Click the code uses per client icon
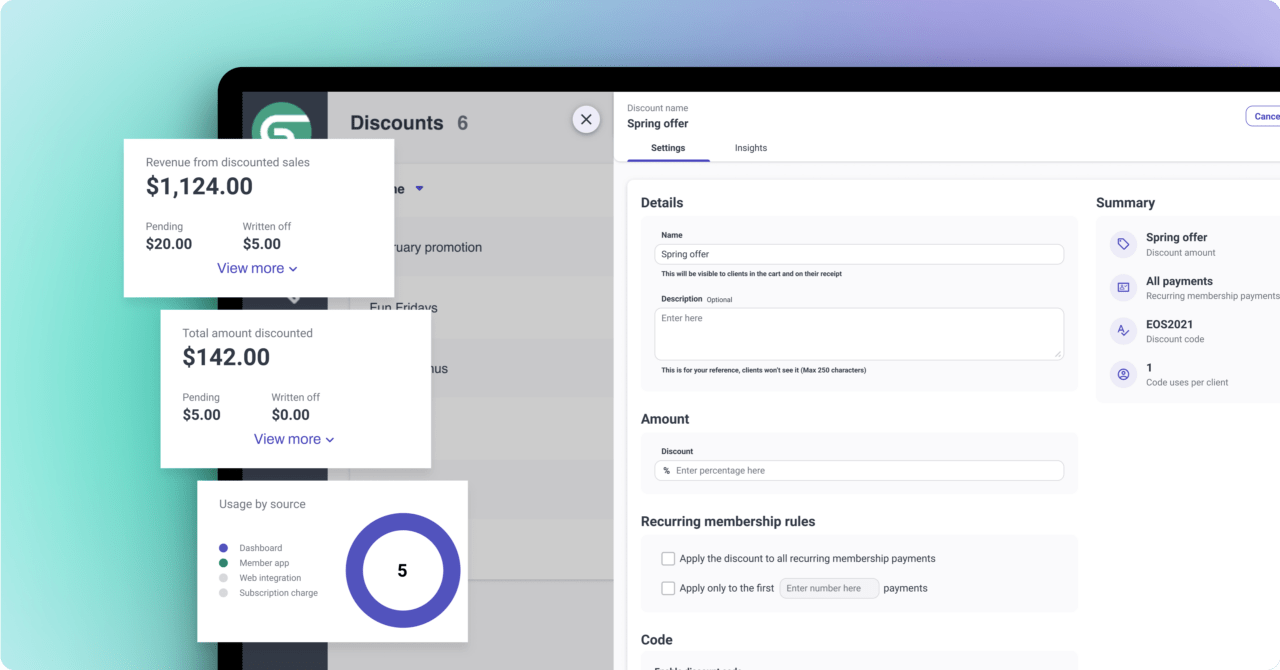This screenshot has width=1280, height=670. [x=1123, y=374]
